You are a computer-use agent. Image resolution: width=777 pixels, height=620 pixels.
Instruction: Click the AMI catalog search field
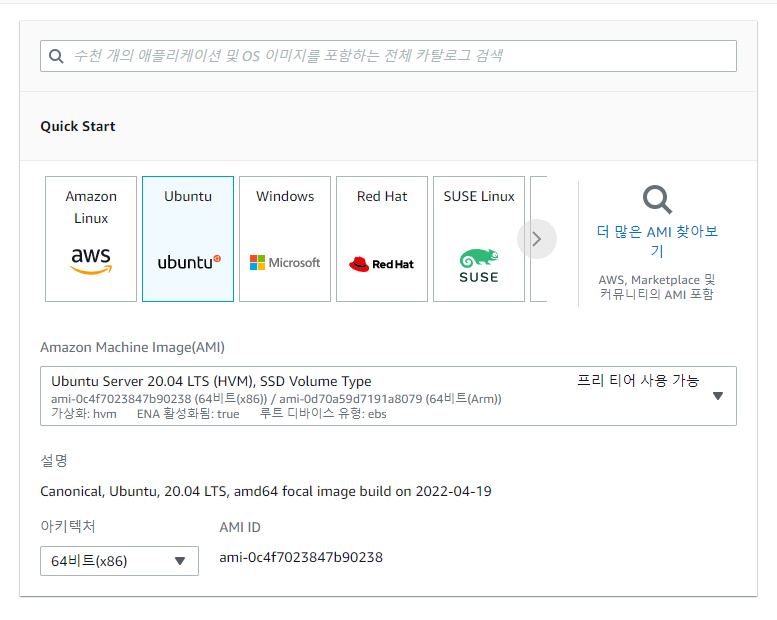click(388, 56)
